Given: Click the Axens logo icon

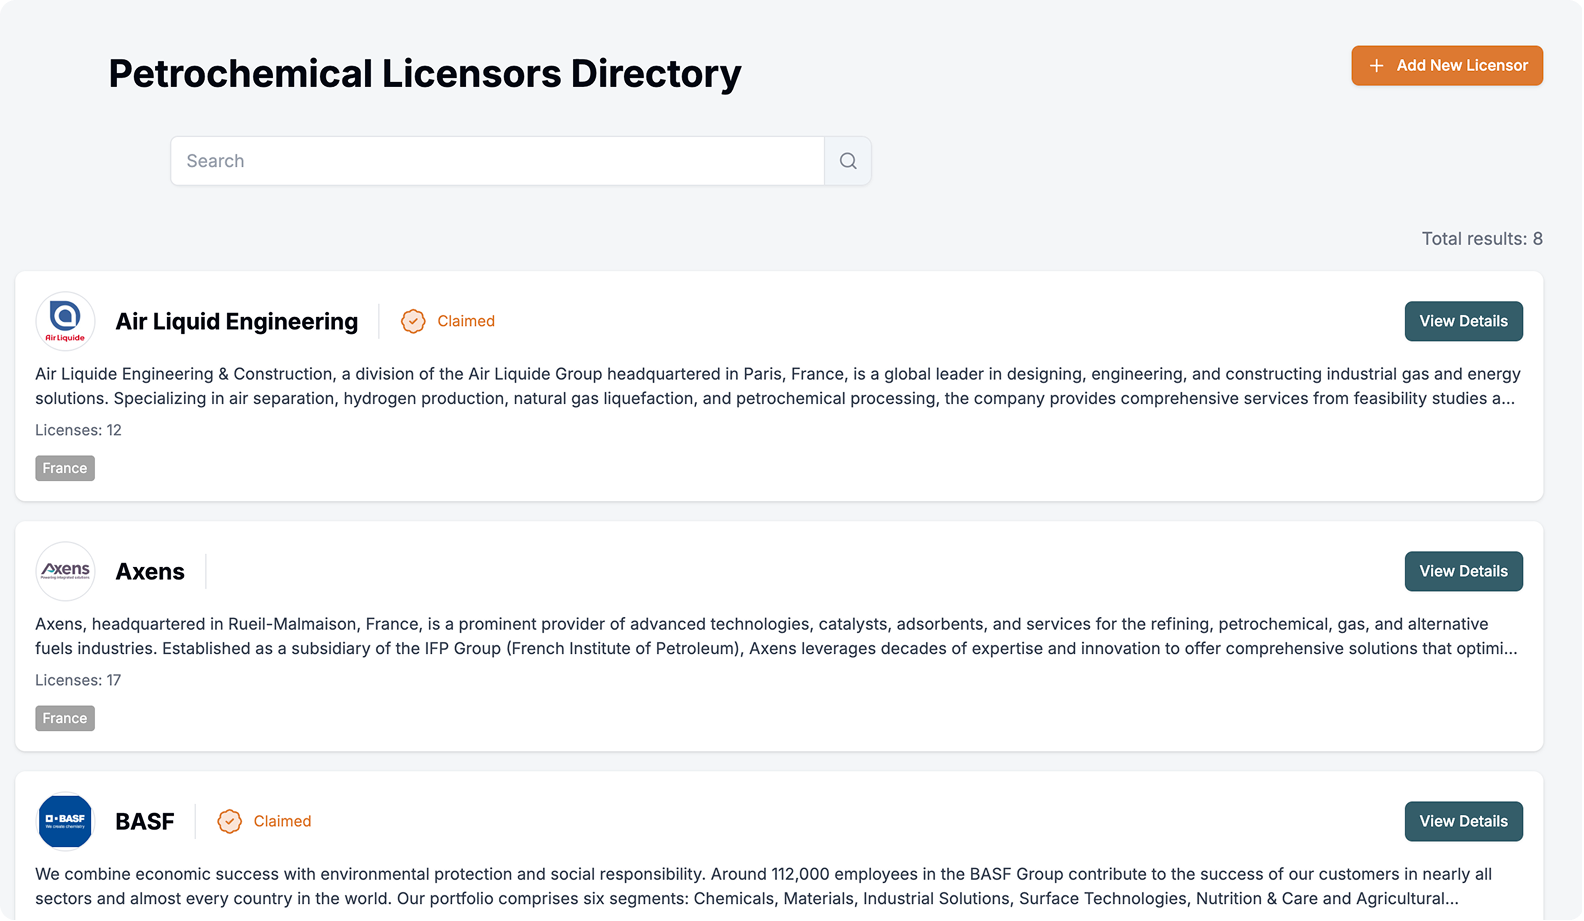Looking at the screenshot, I should coord(65,571).
